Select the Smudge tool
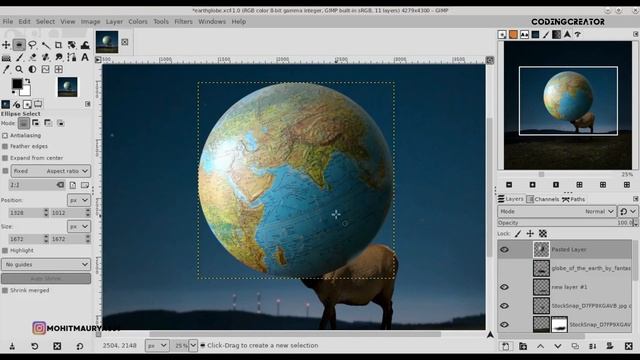 58,57
